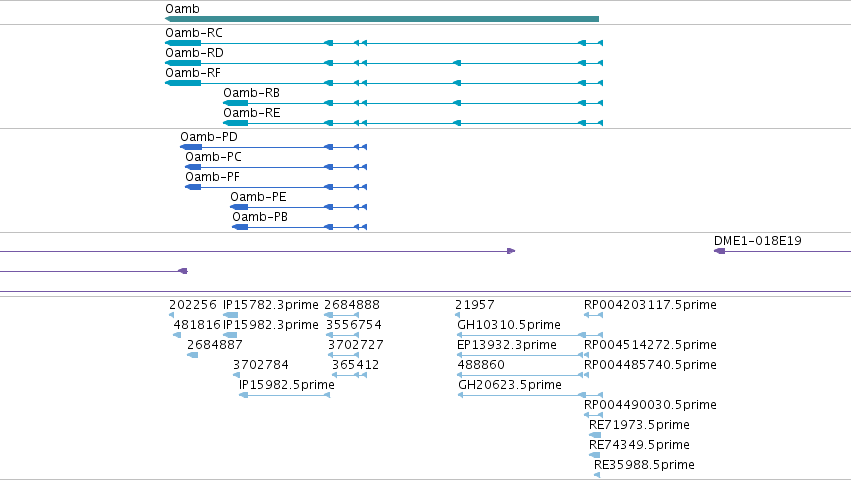The width and height of the screenshot is (851, 480).
Task: Click the Oamb-PC protein label
Action: [213, 157]
